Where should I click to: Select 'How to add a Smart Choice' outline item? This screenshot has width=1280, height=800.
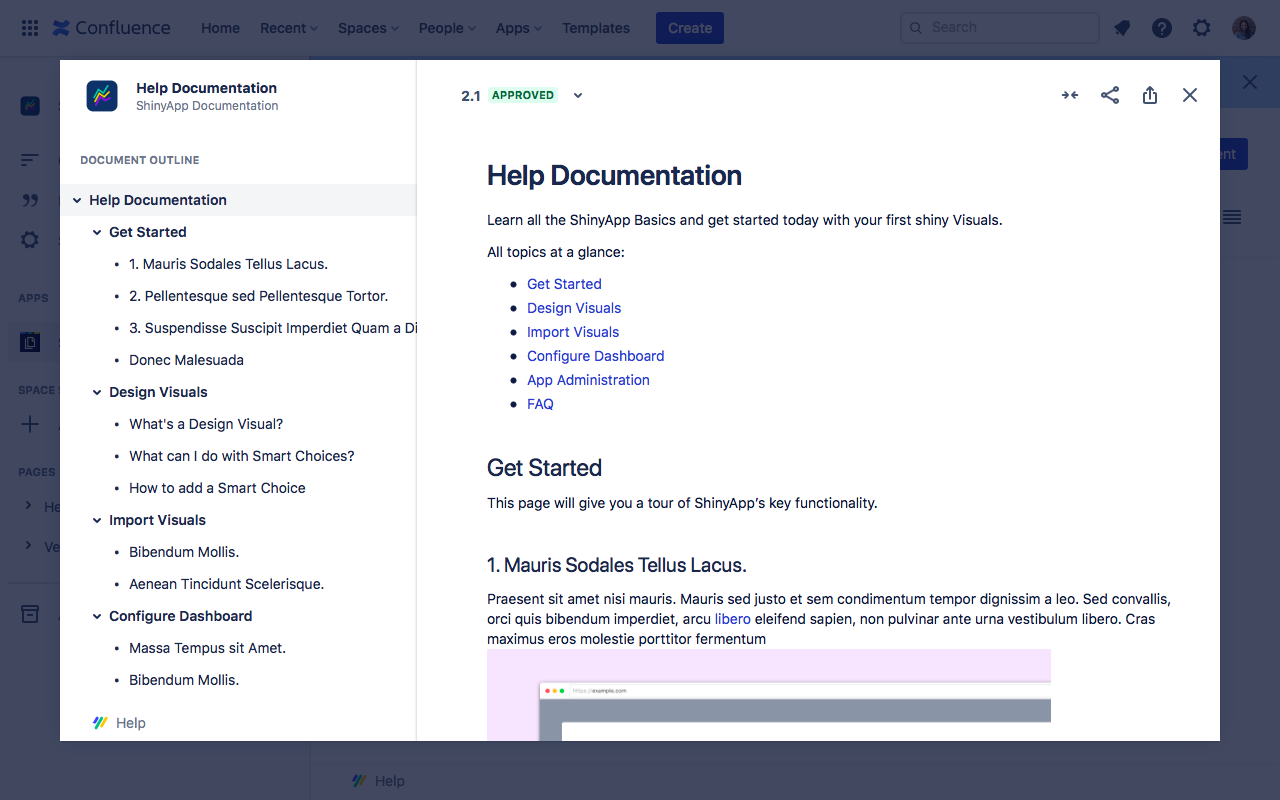[x=217, y=488]
